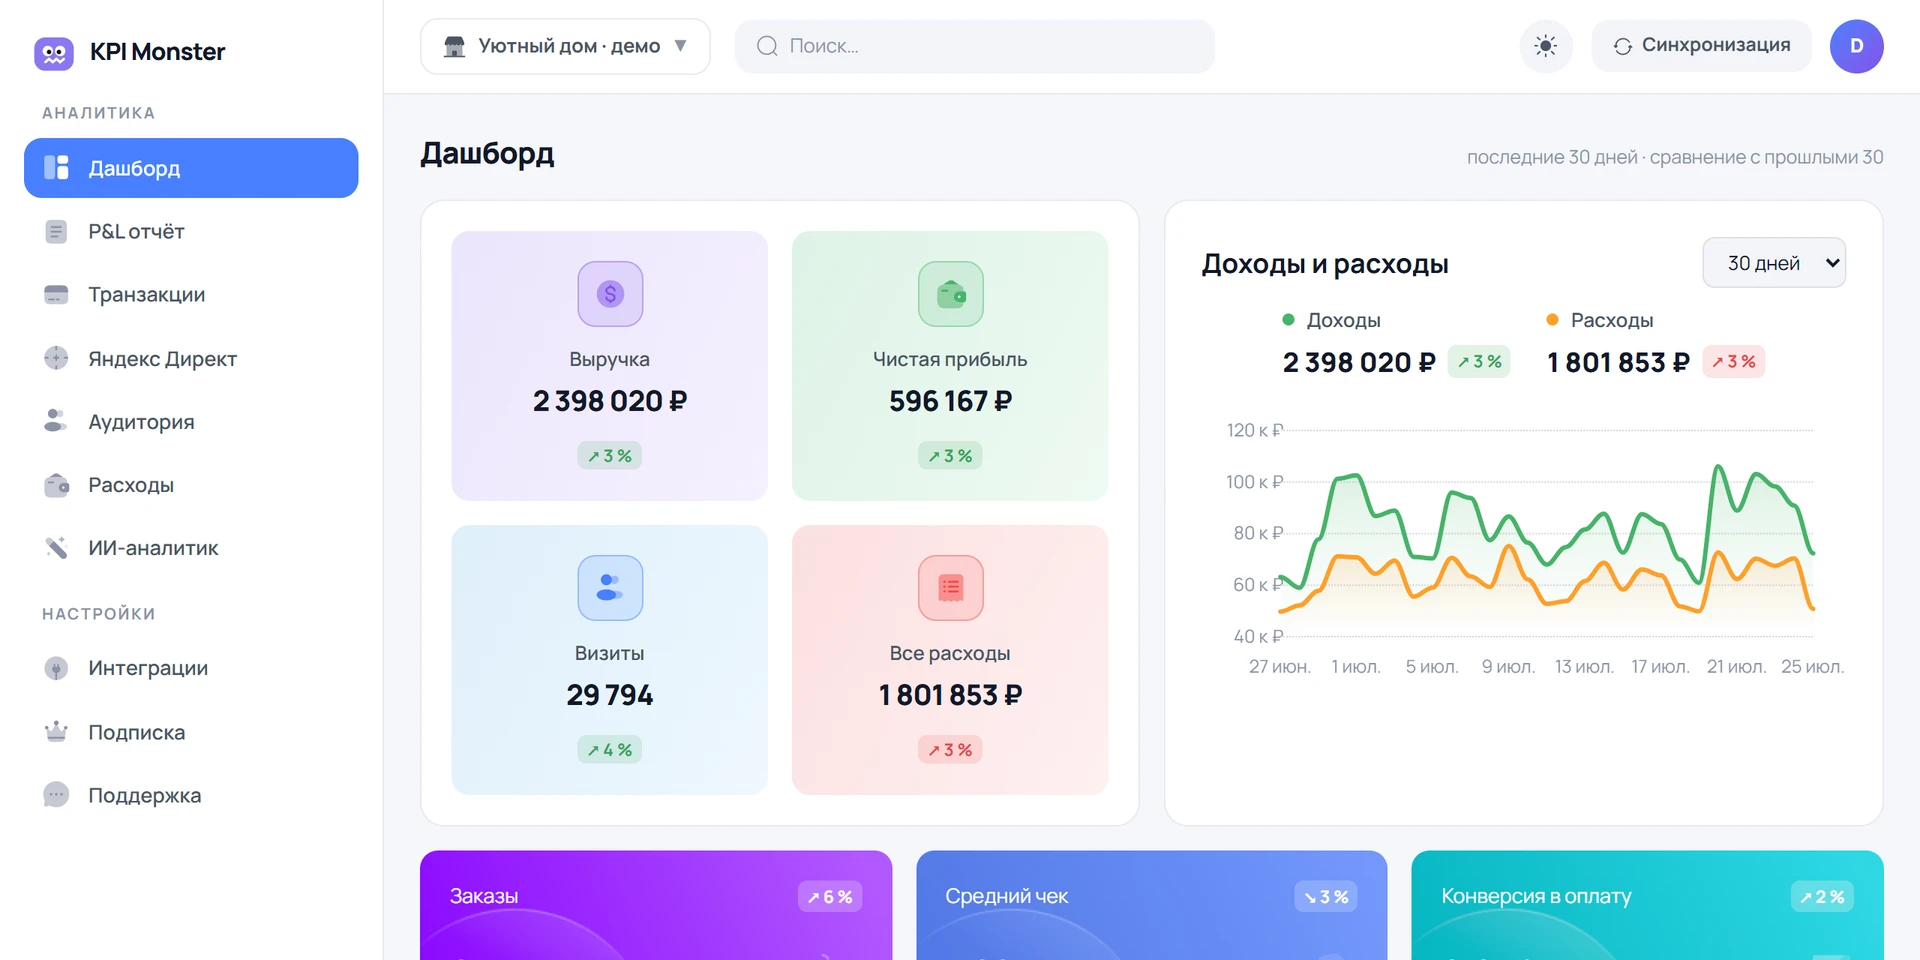Click the Транзакции card icon
This screenshot has width=1920, height=960.
56,295
